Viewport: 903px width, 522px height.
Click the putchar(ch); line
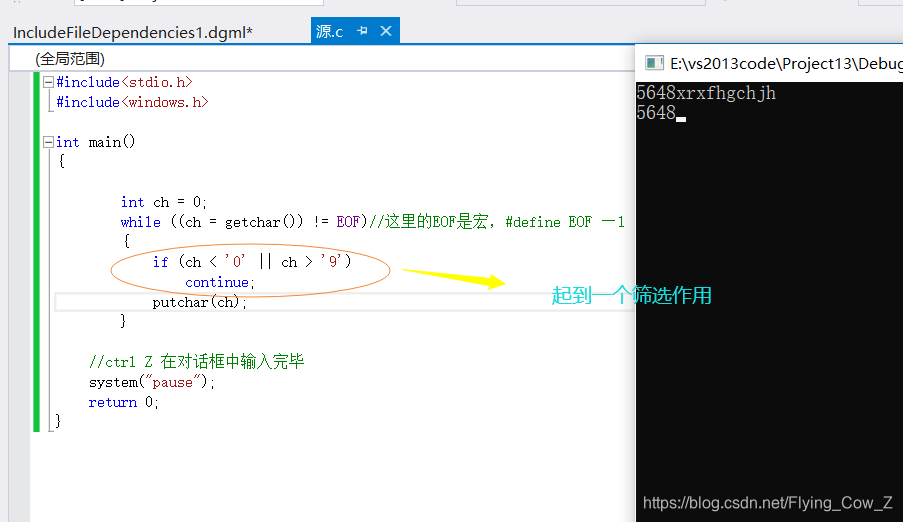[199, 302]
